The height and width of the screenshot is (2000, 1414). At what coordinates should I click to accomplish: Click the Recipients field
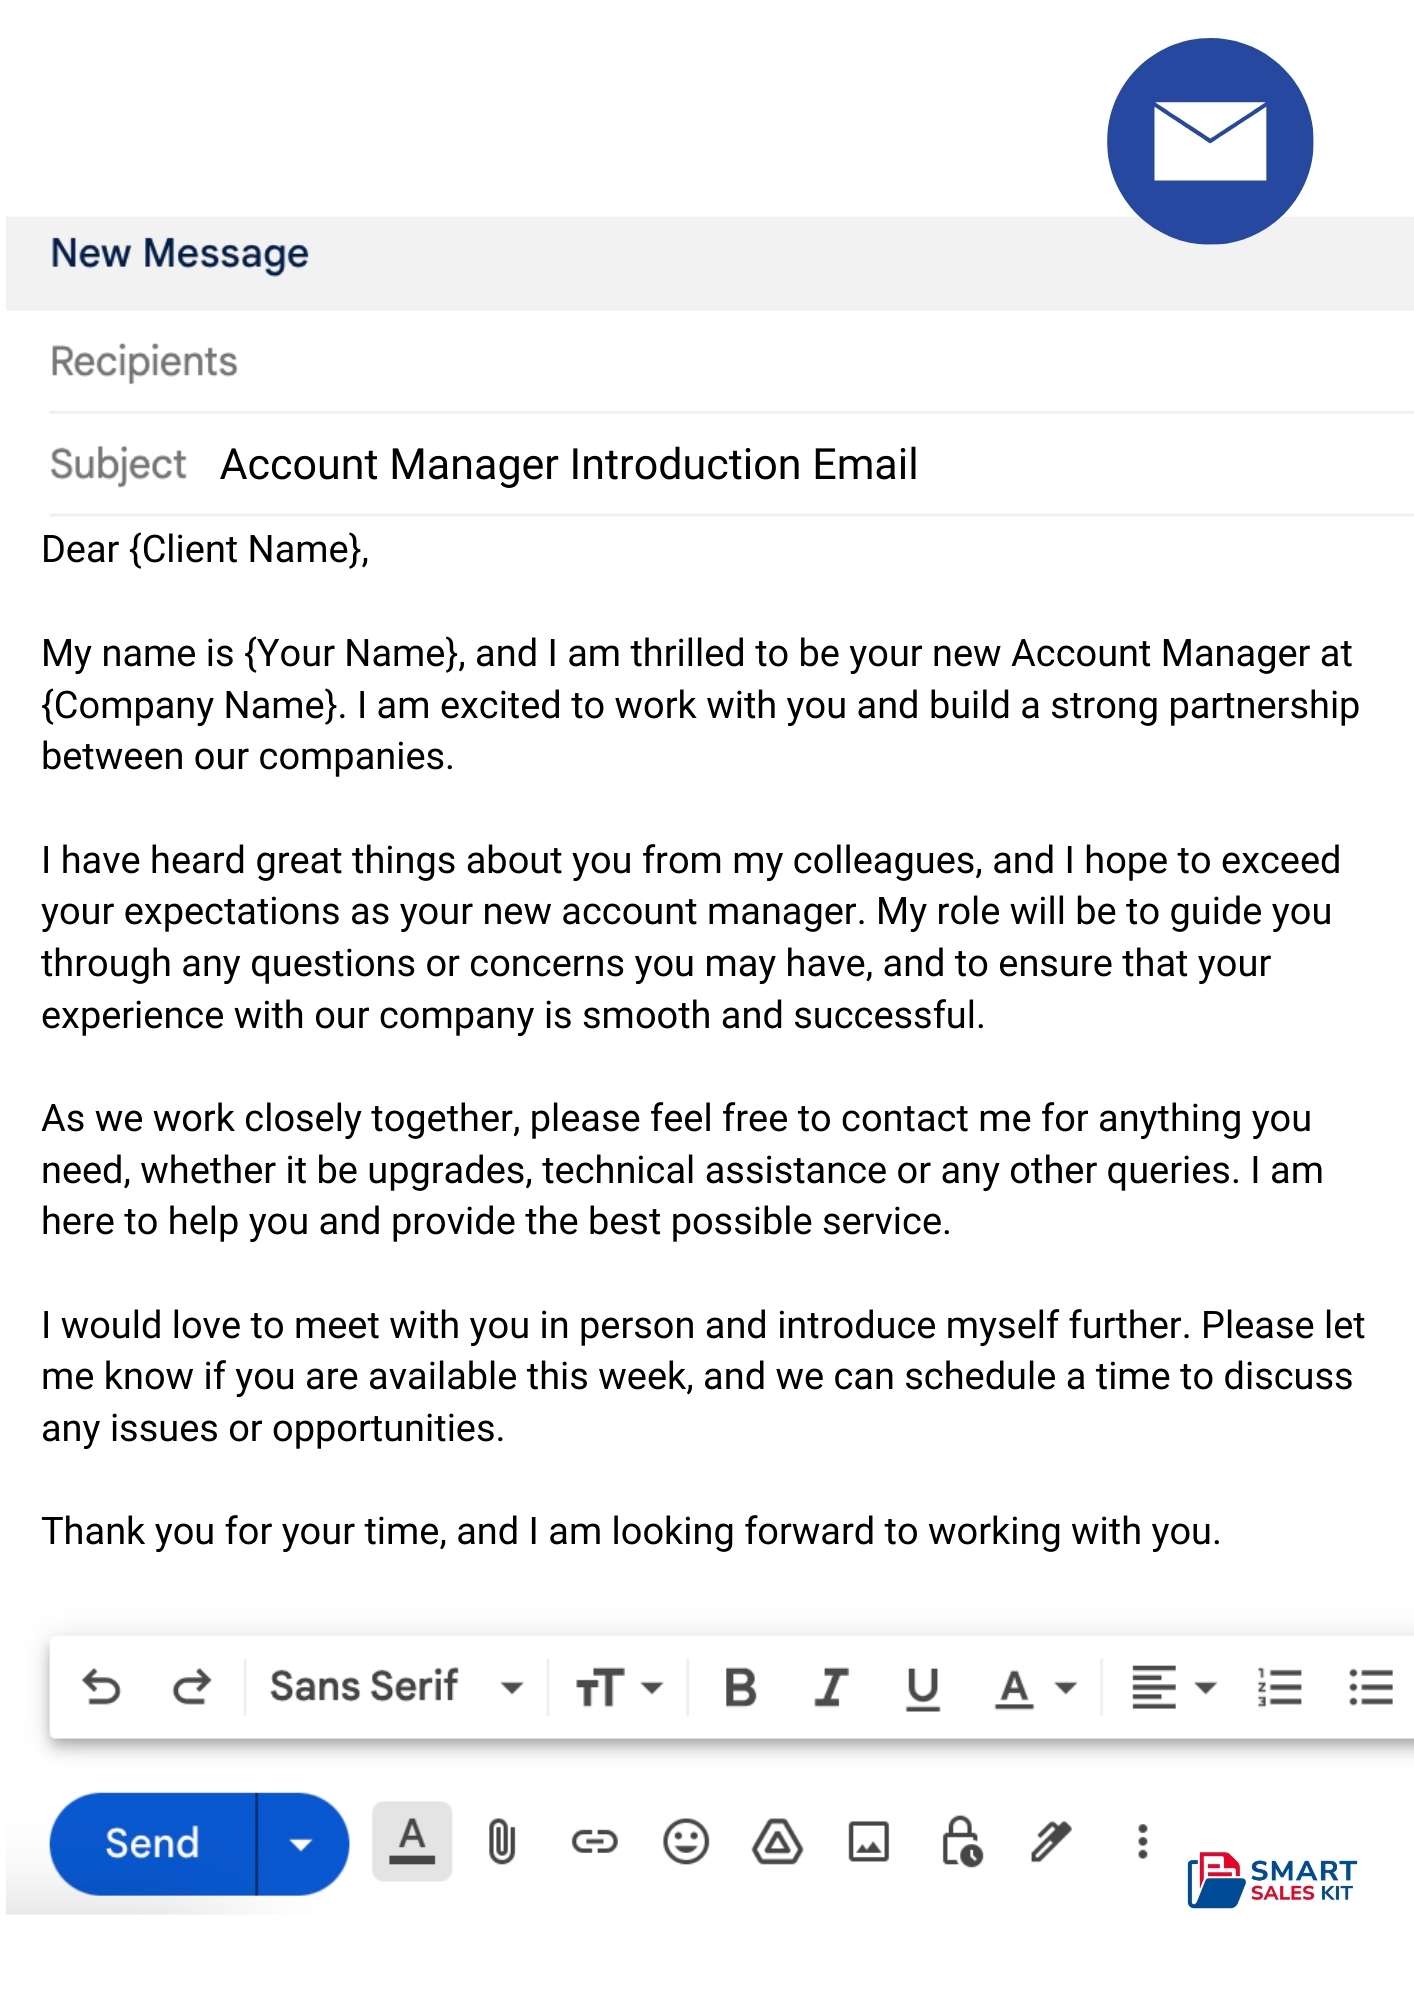731,361
